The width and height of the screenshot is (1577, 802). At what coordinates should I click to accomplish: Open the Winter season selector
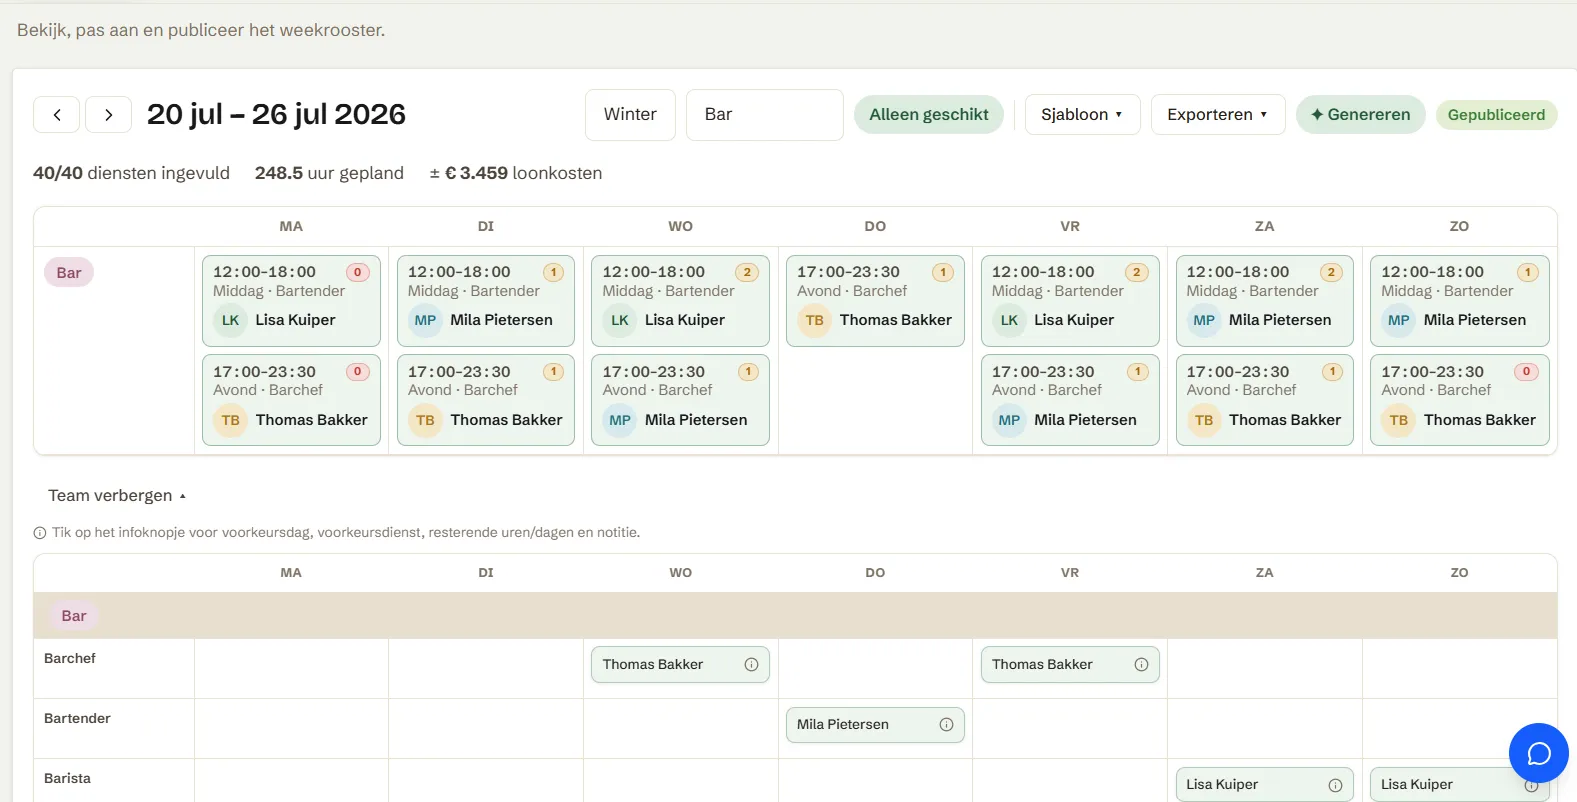(630, 115)
